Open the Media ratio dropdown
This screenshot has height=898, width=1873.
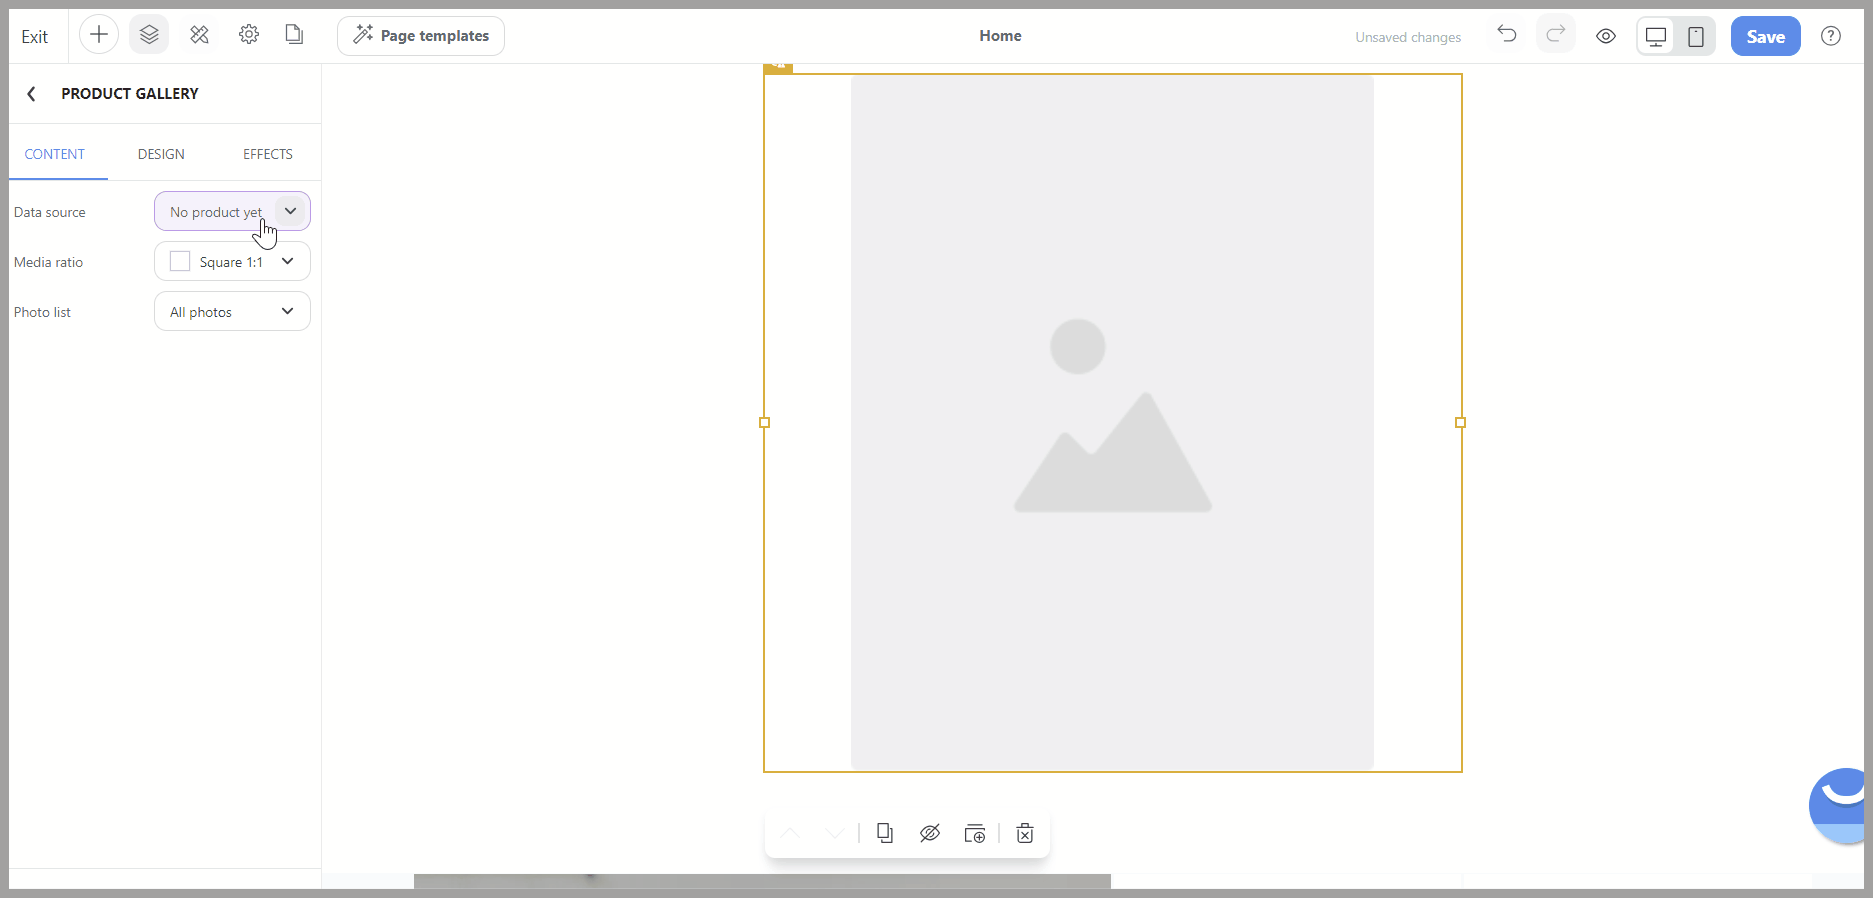coord(232,262)
